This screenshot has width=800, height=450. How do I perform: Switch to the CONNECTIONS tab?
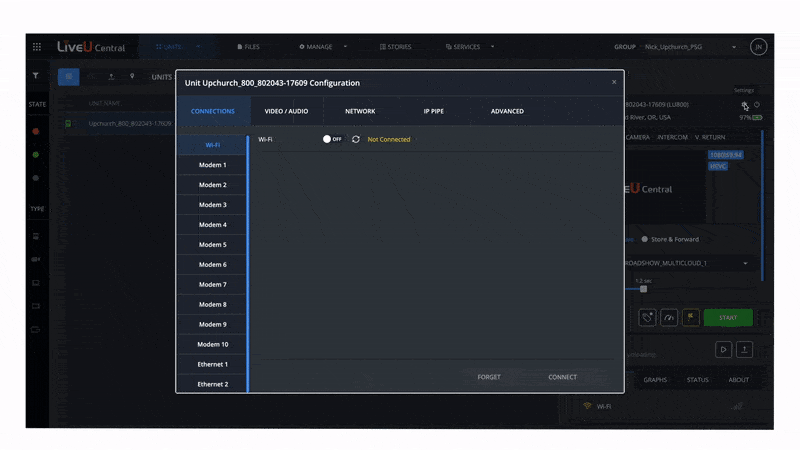[213, 111]
